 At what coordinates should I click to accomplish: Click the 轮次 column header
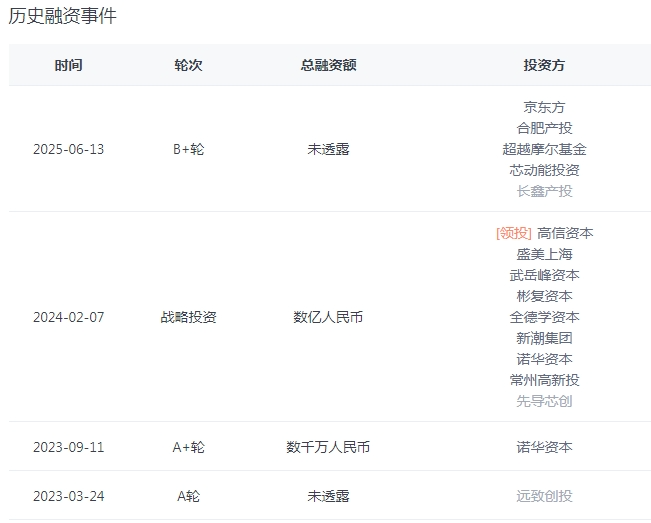pyautogui.click(x=188, y=65)
